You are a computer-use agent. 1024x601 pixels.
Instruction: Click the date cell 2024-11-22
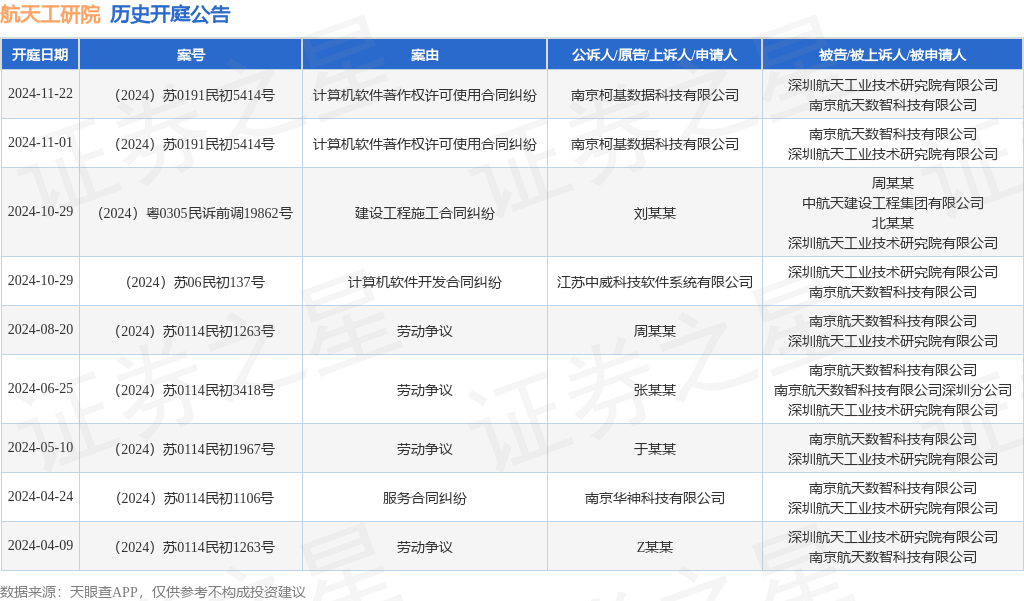click(40, 93)
